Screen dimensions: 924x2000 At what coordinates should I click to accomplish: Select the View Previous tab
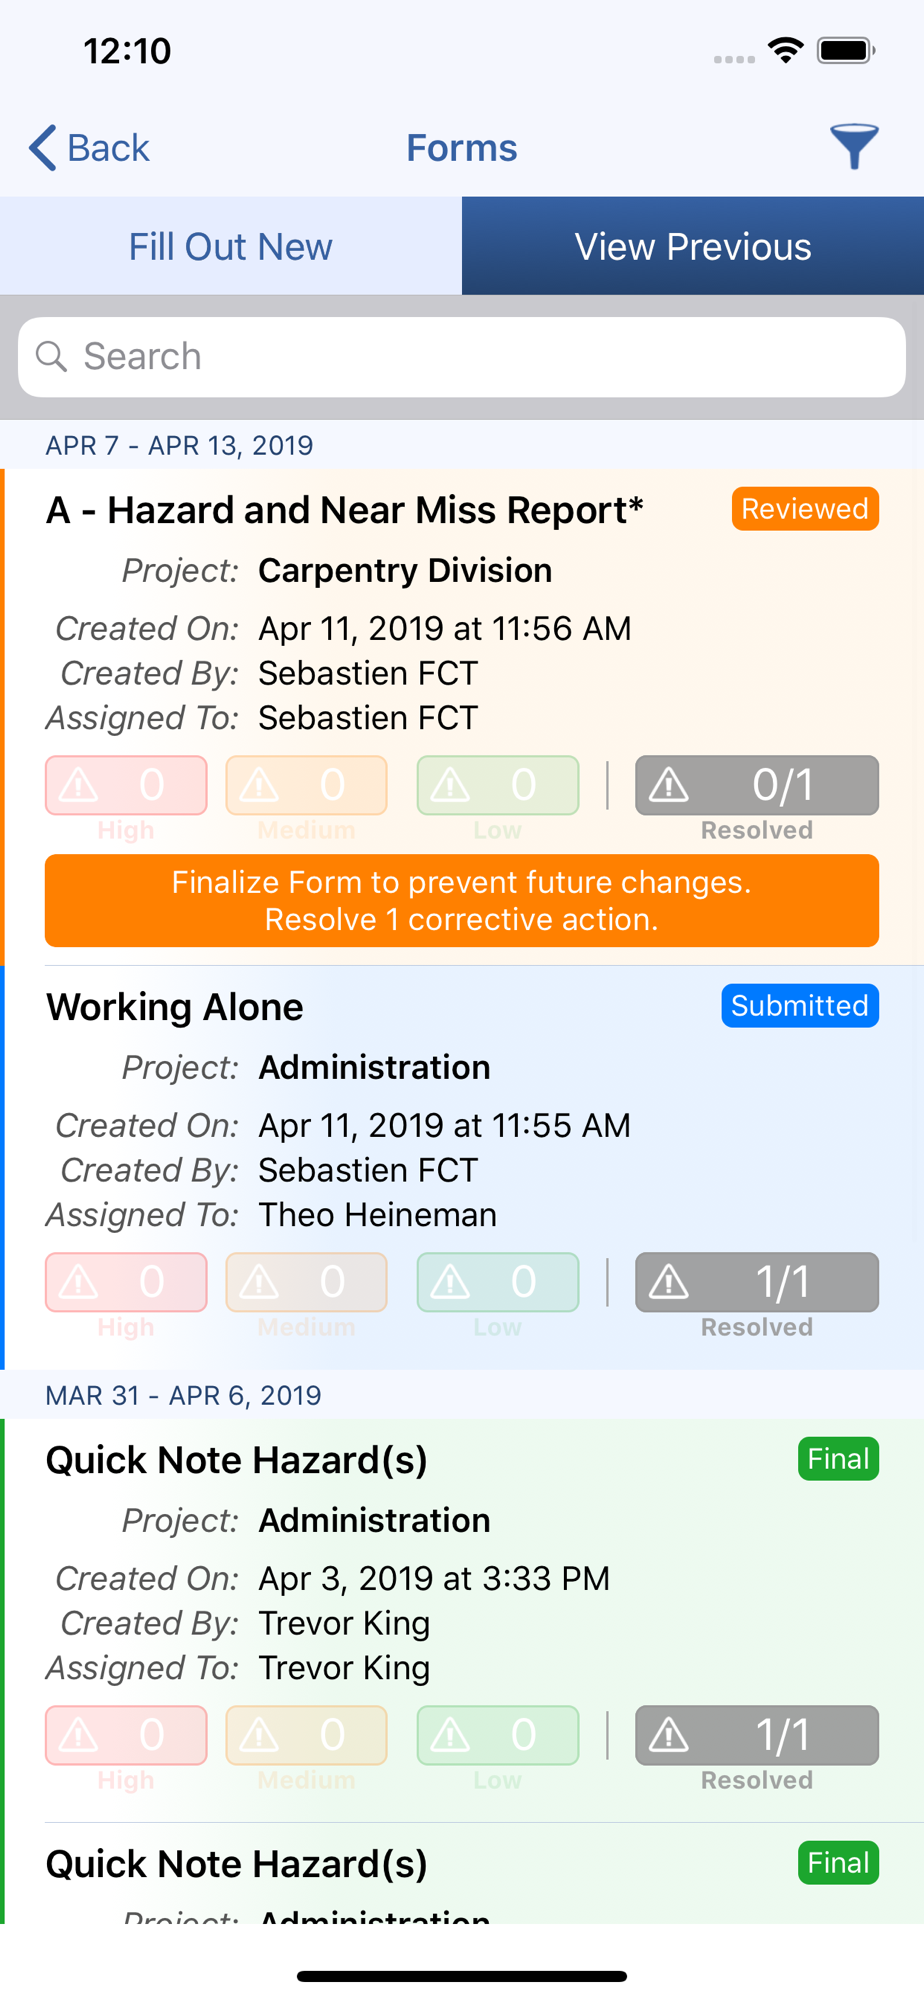coord(693,246)
